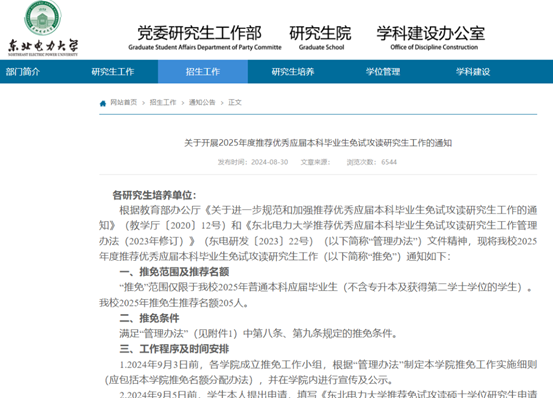Click 研究生院 Graduate School header title
This screenshot has height=398, width=553.
coord(321,38)
